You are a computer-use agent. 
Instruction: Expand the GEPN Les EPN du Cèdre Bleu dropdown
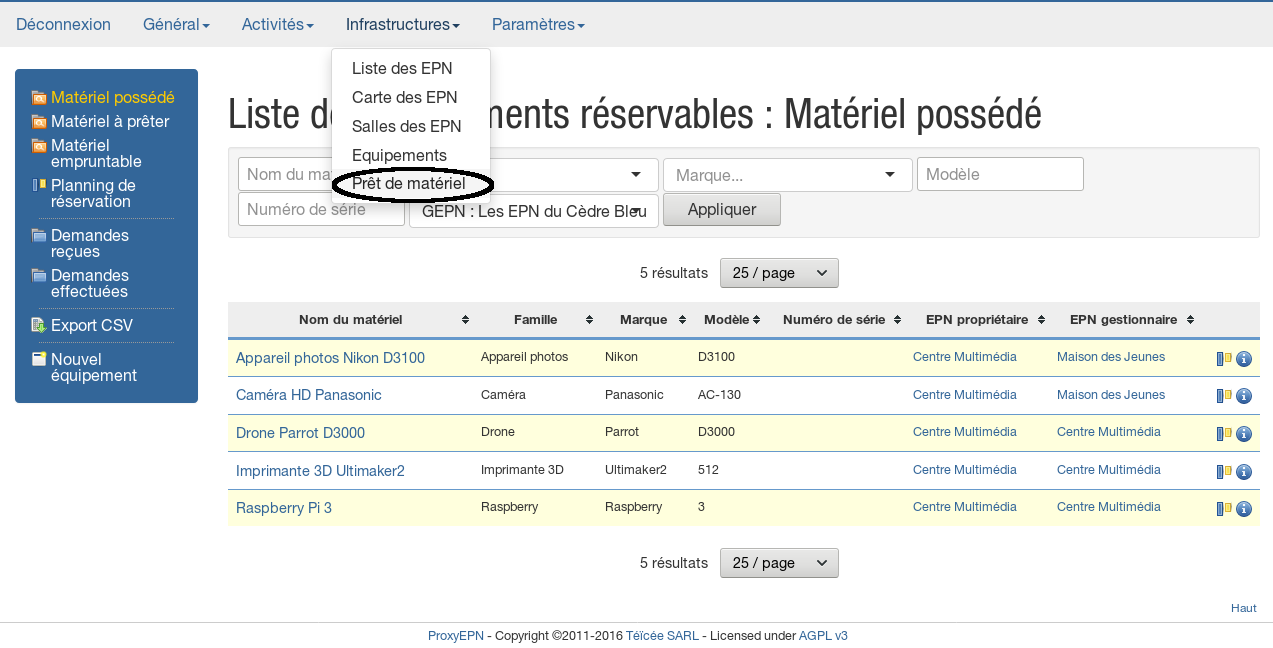click(x=533, y=211)
